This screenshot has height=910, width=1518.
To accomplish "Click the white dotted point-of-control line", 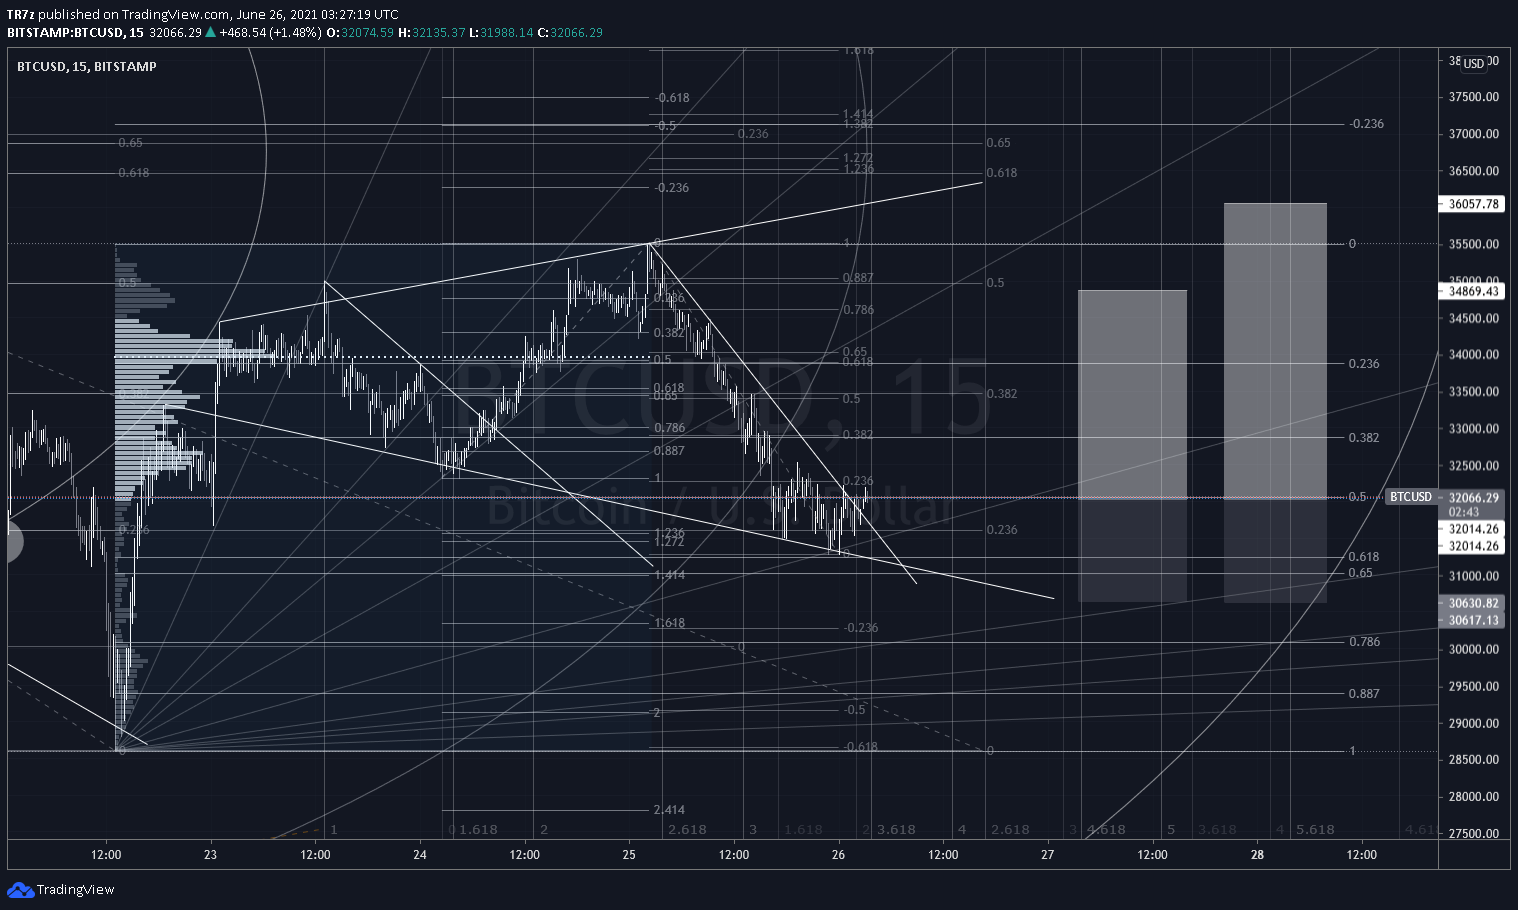I will [383, 356].
